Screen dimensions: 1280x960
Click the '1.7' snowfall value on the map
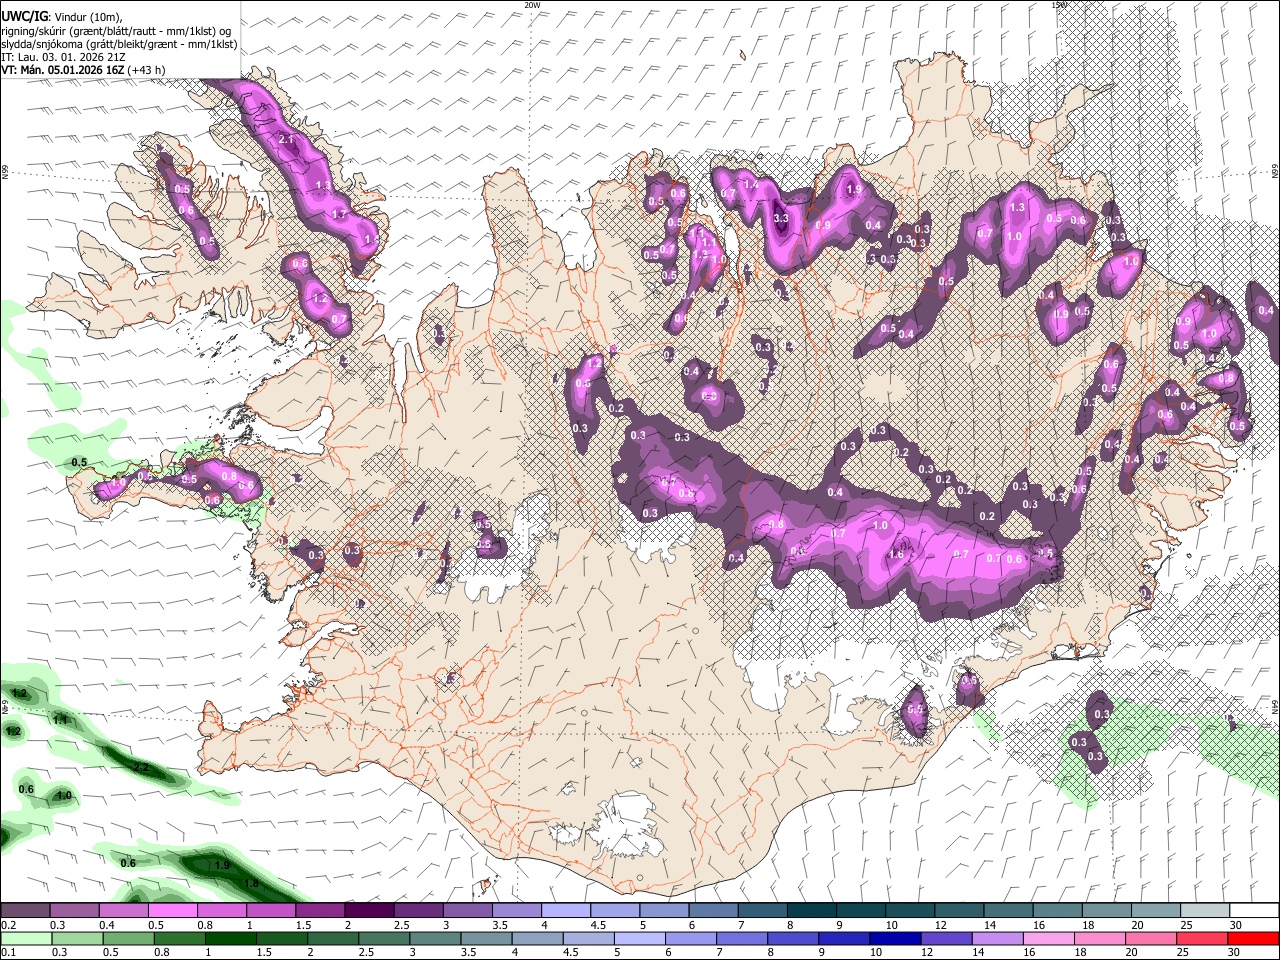(338, 214)
